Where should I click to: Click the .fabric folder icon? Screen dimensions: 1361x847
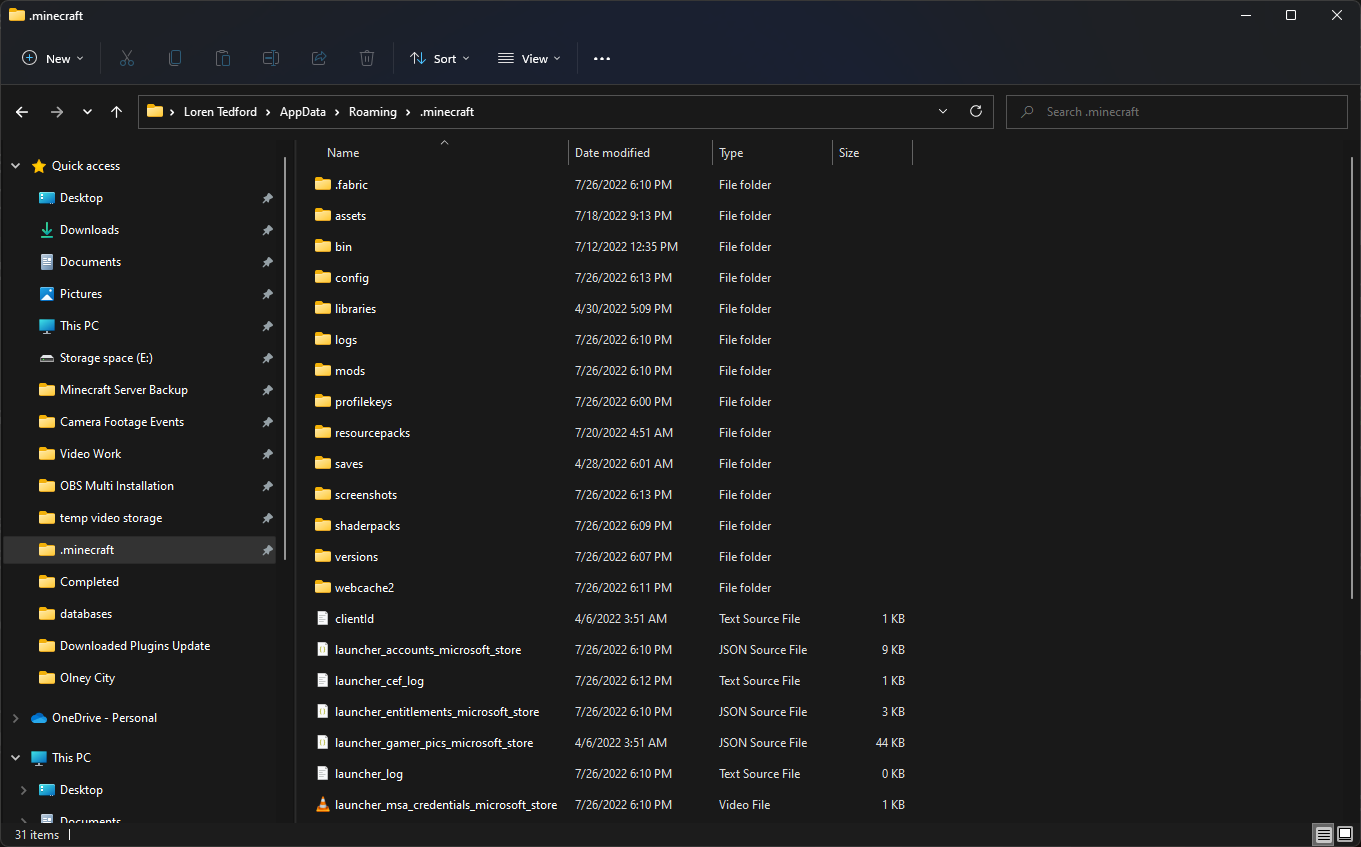pyautogui.click(x=322, y=184)
